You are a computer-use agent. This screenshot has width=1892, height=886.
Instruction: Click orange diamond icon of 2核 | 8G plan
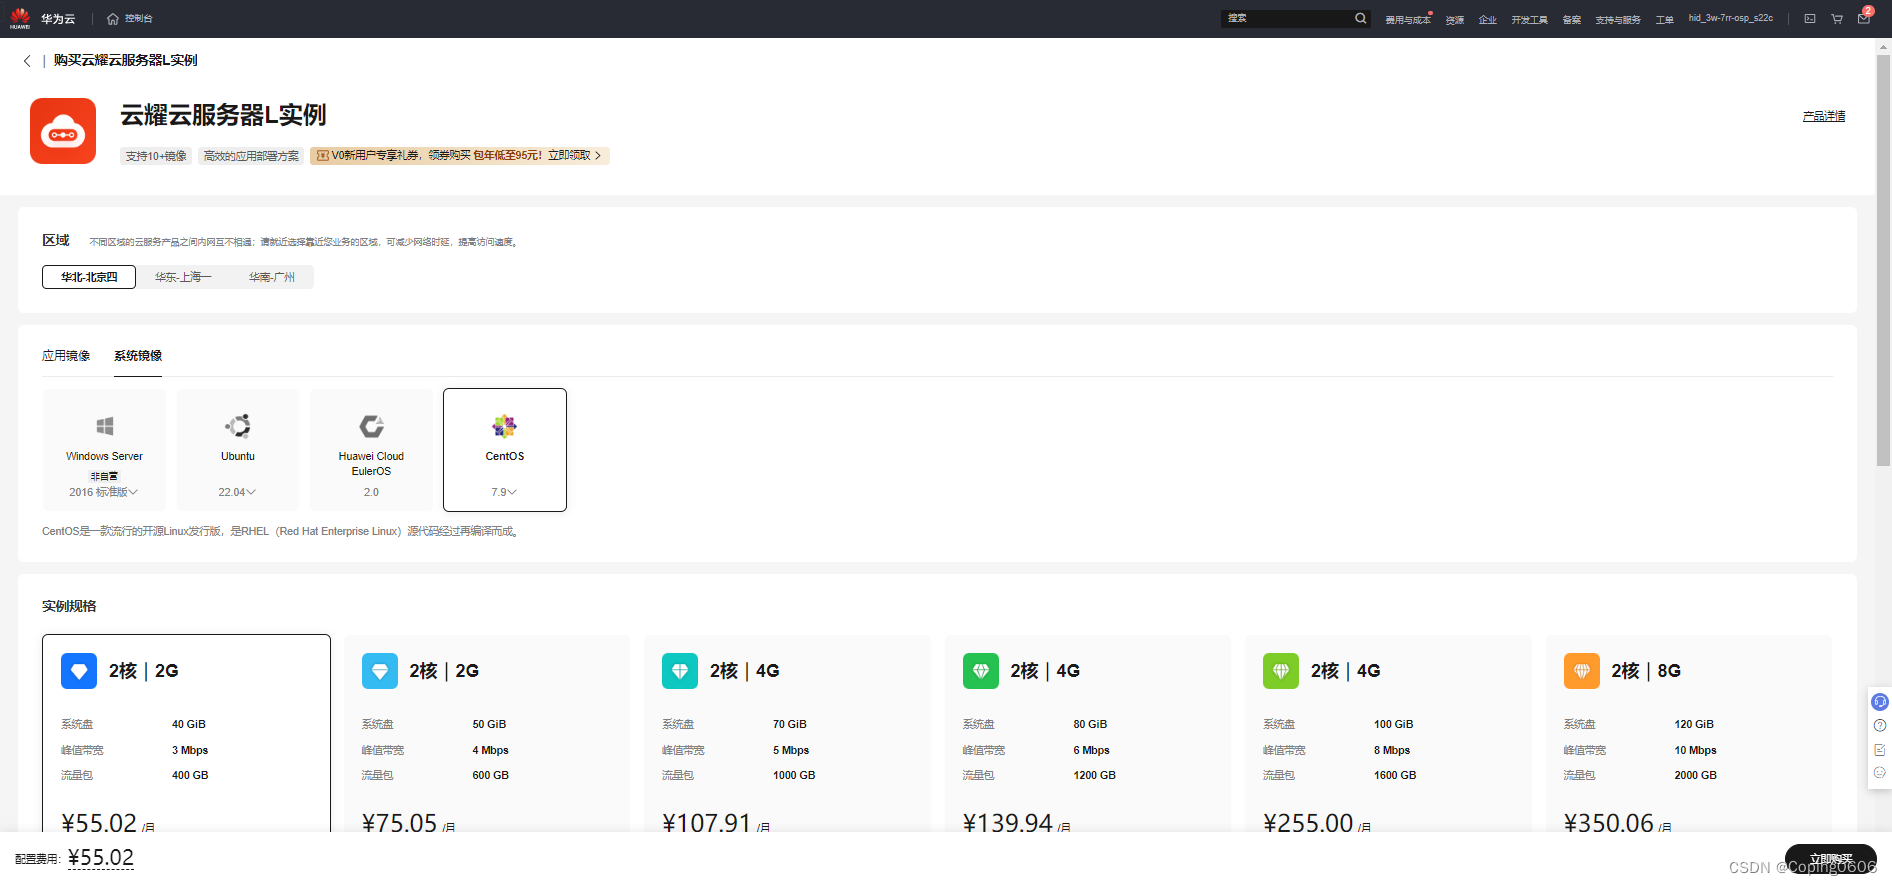click(x=1582, y=671)
